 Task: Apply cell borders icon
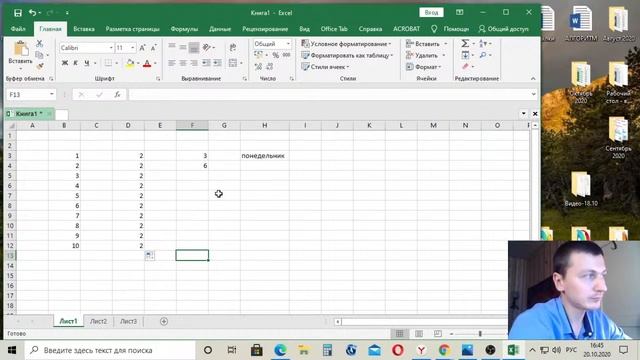point(108,63)
